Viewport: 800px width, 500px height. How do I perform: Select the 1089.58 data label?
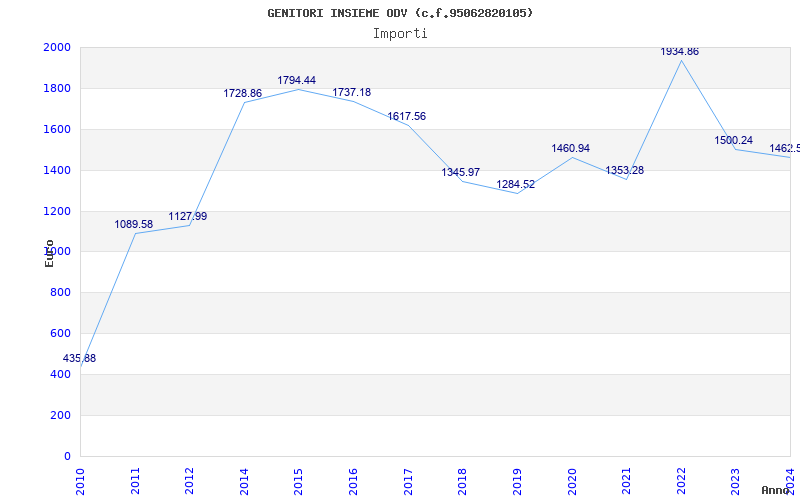(133, 224)
